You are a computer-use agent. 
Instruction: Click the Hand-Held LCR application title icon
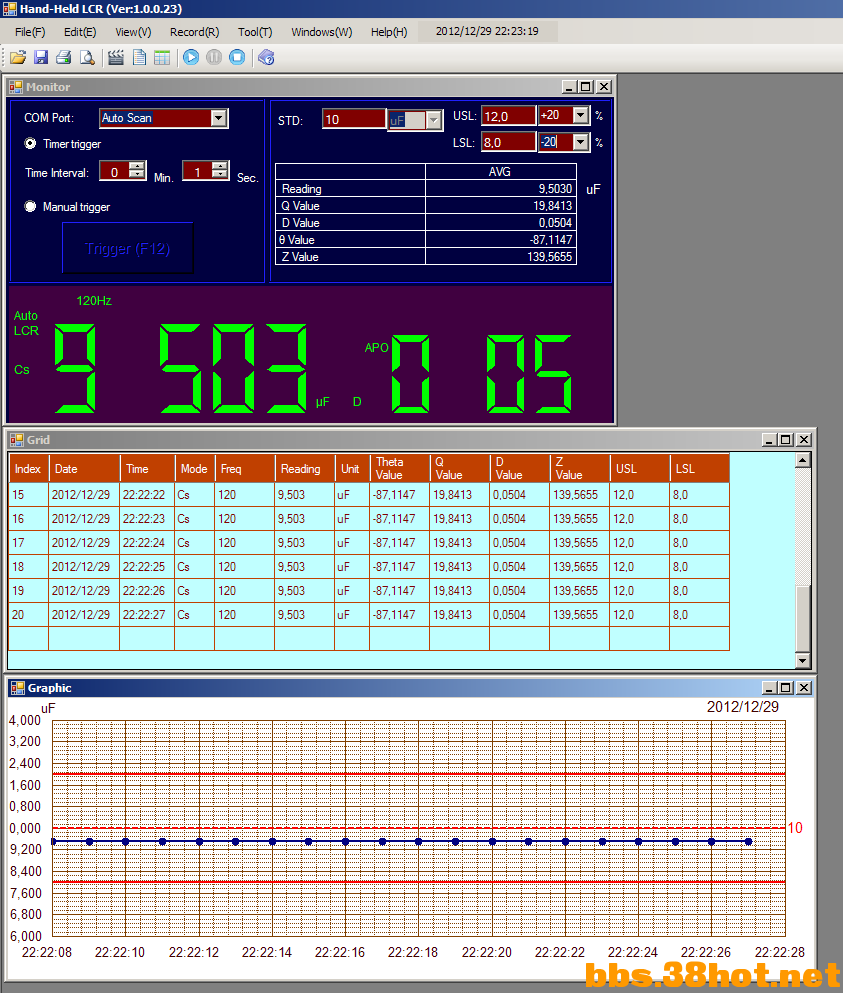(10, 9)
